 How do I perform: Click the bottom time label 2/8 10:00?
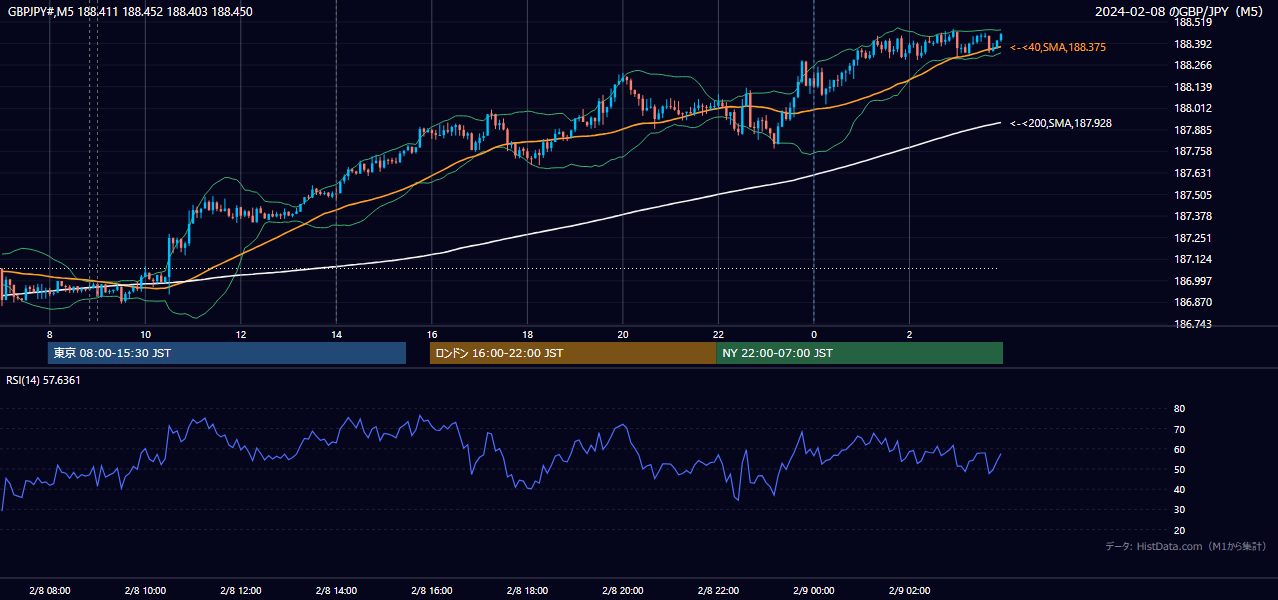[145, 590]
